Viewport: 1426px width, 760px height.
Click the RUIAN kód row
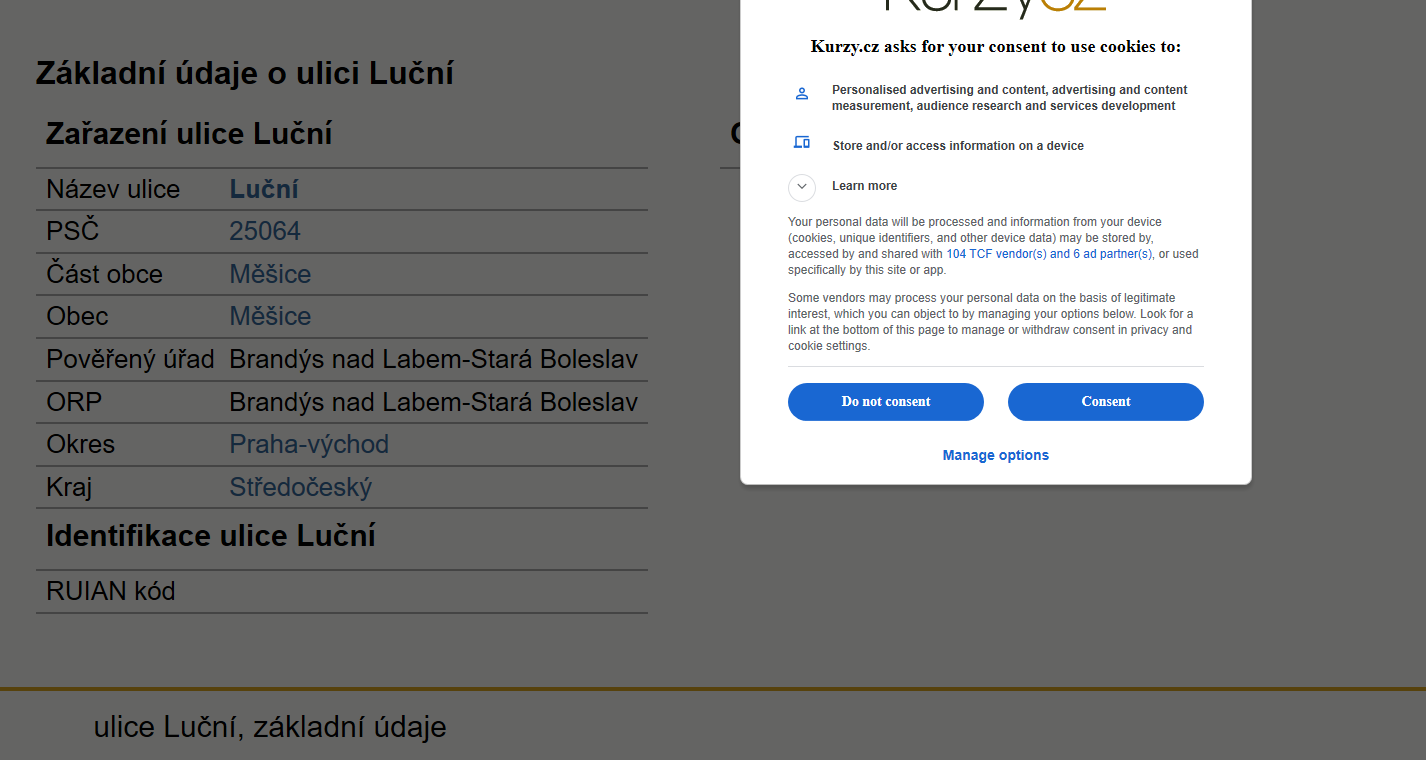tap(342, 592)
